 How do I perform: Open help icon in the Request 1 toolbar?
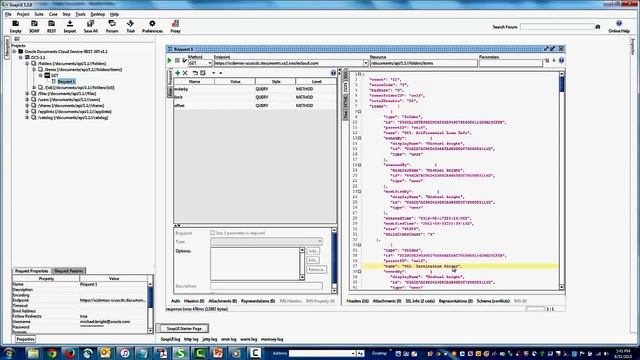pos(562,60)
